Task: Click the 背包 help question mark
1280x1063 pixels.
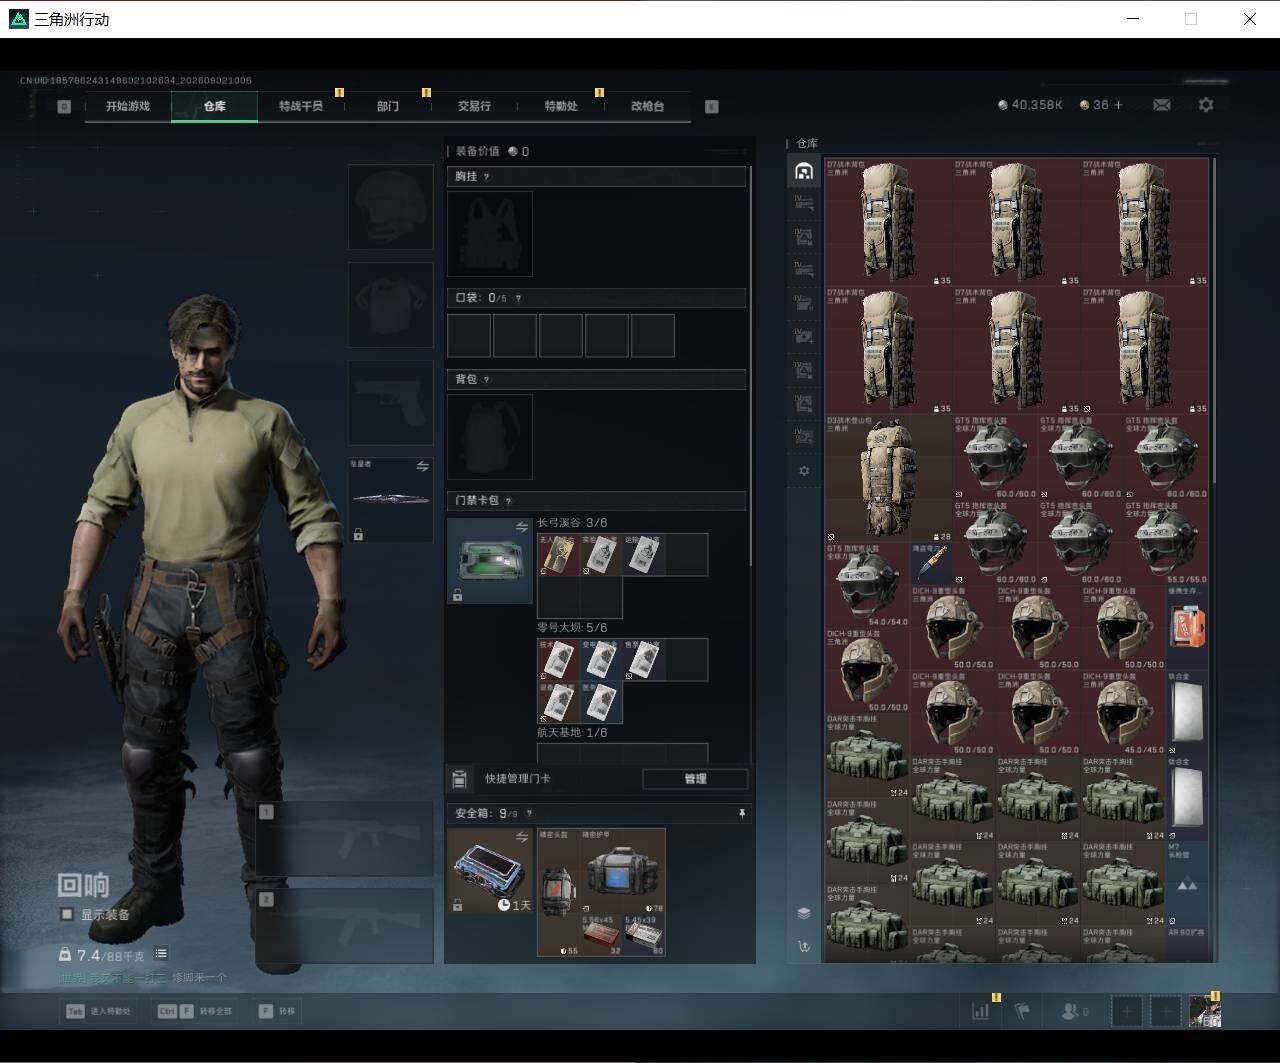Action: tap(487, 380)
